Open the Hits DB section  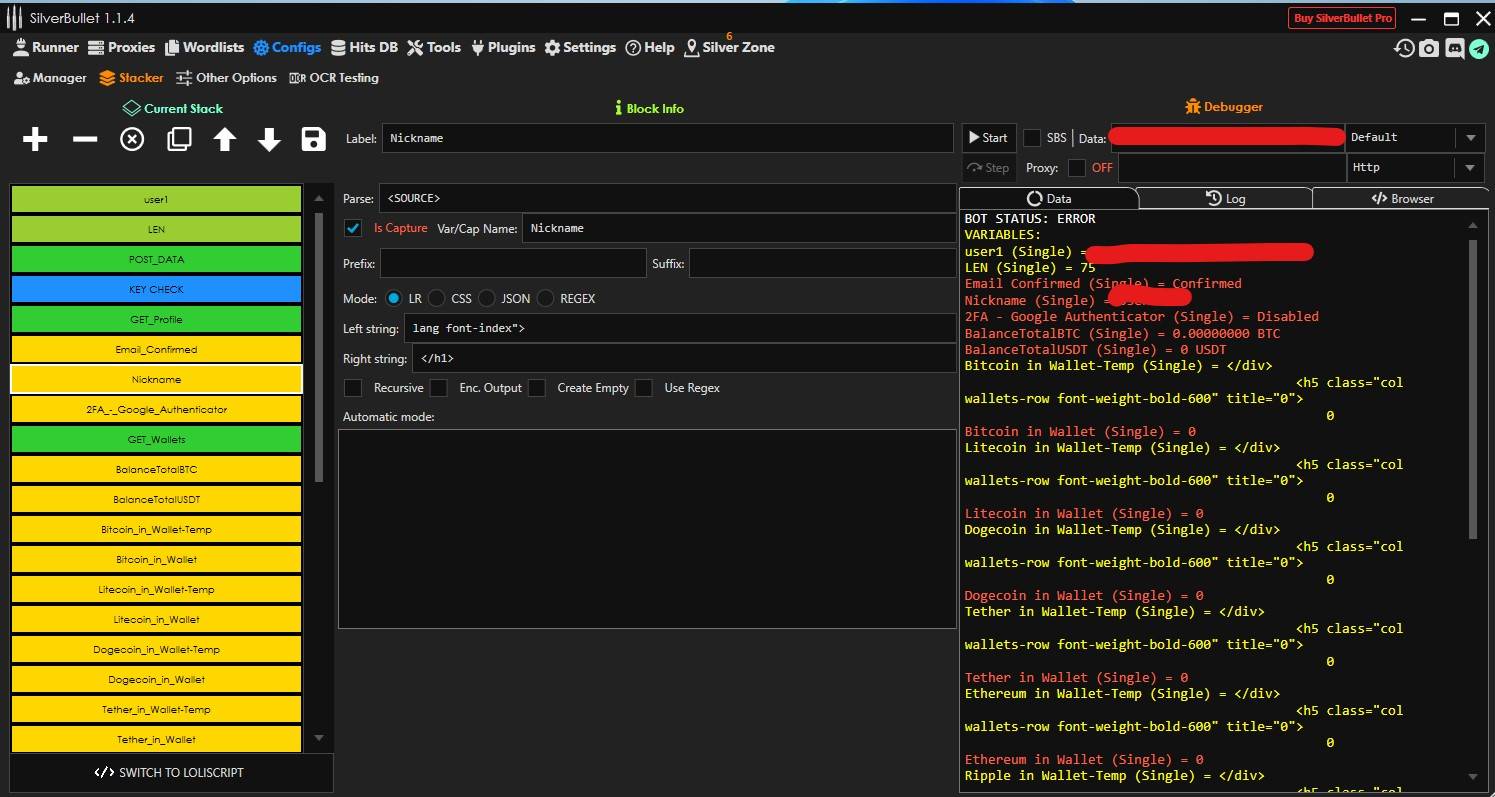(x=364, y=47)
